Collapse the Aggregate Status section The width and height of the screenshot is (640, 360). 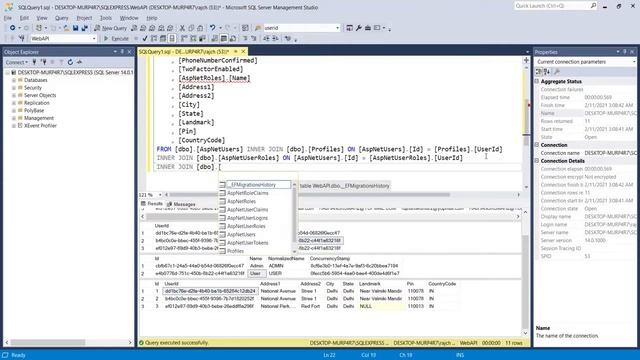tap(537, 81)
